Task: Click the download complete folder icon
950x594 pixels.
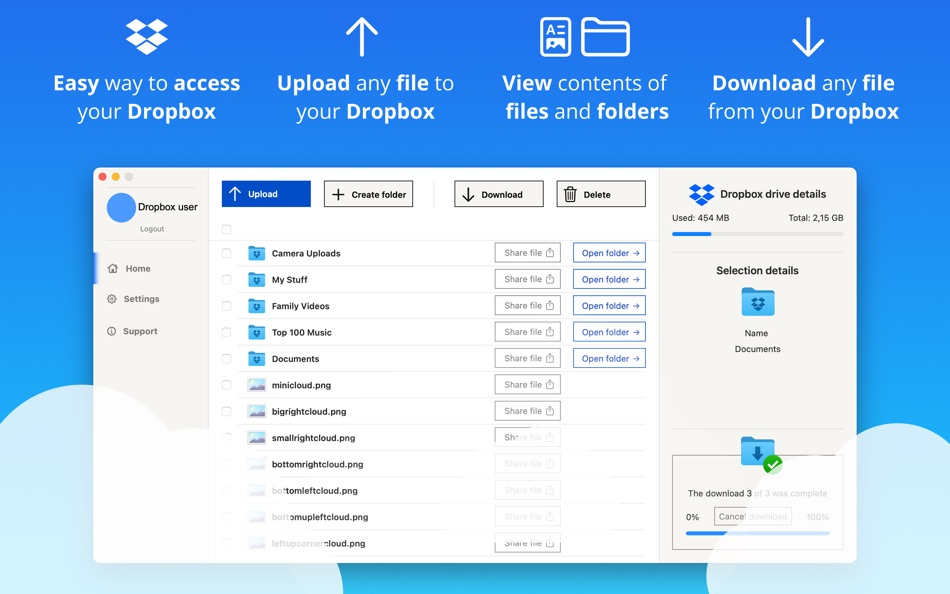Action: [760, 454]
